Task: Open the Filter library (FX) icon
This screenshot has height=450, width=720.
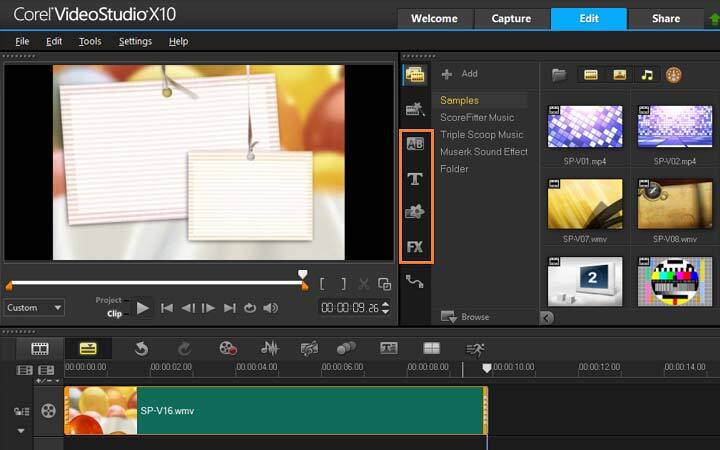Action: pyautogui.click(x=415, y=247)
